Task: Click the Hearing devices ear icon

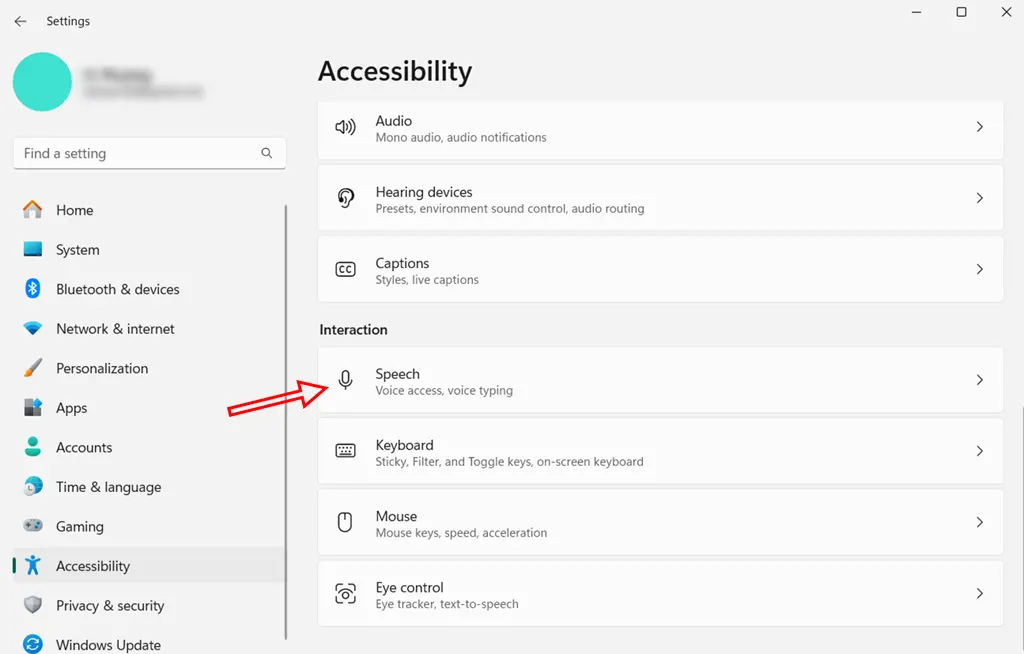Action: pos(345,199)
